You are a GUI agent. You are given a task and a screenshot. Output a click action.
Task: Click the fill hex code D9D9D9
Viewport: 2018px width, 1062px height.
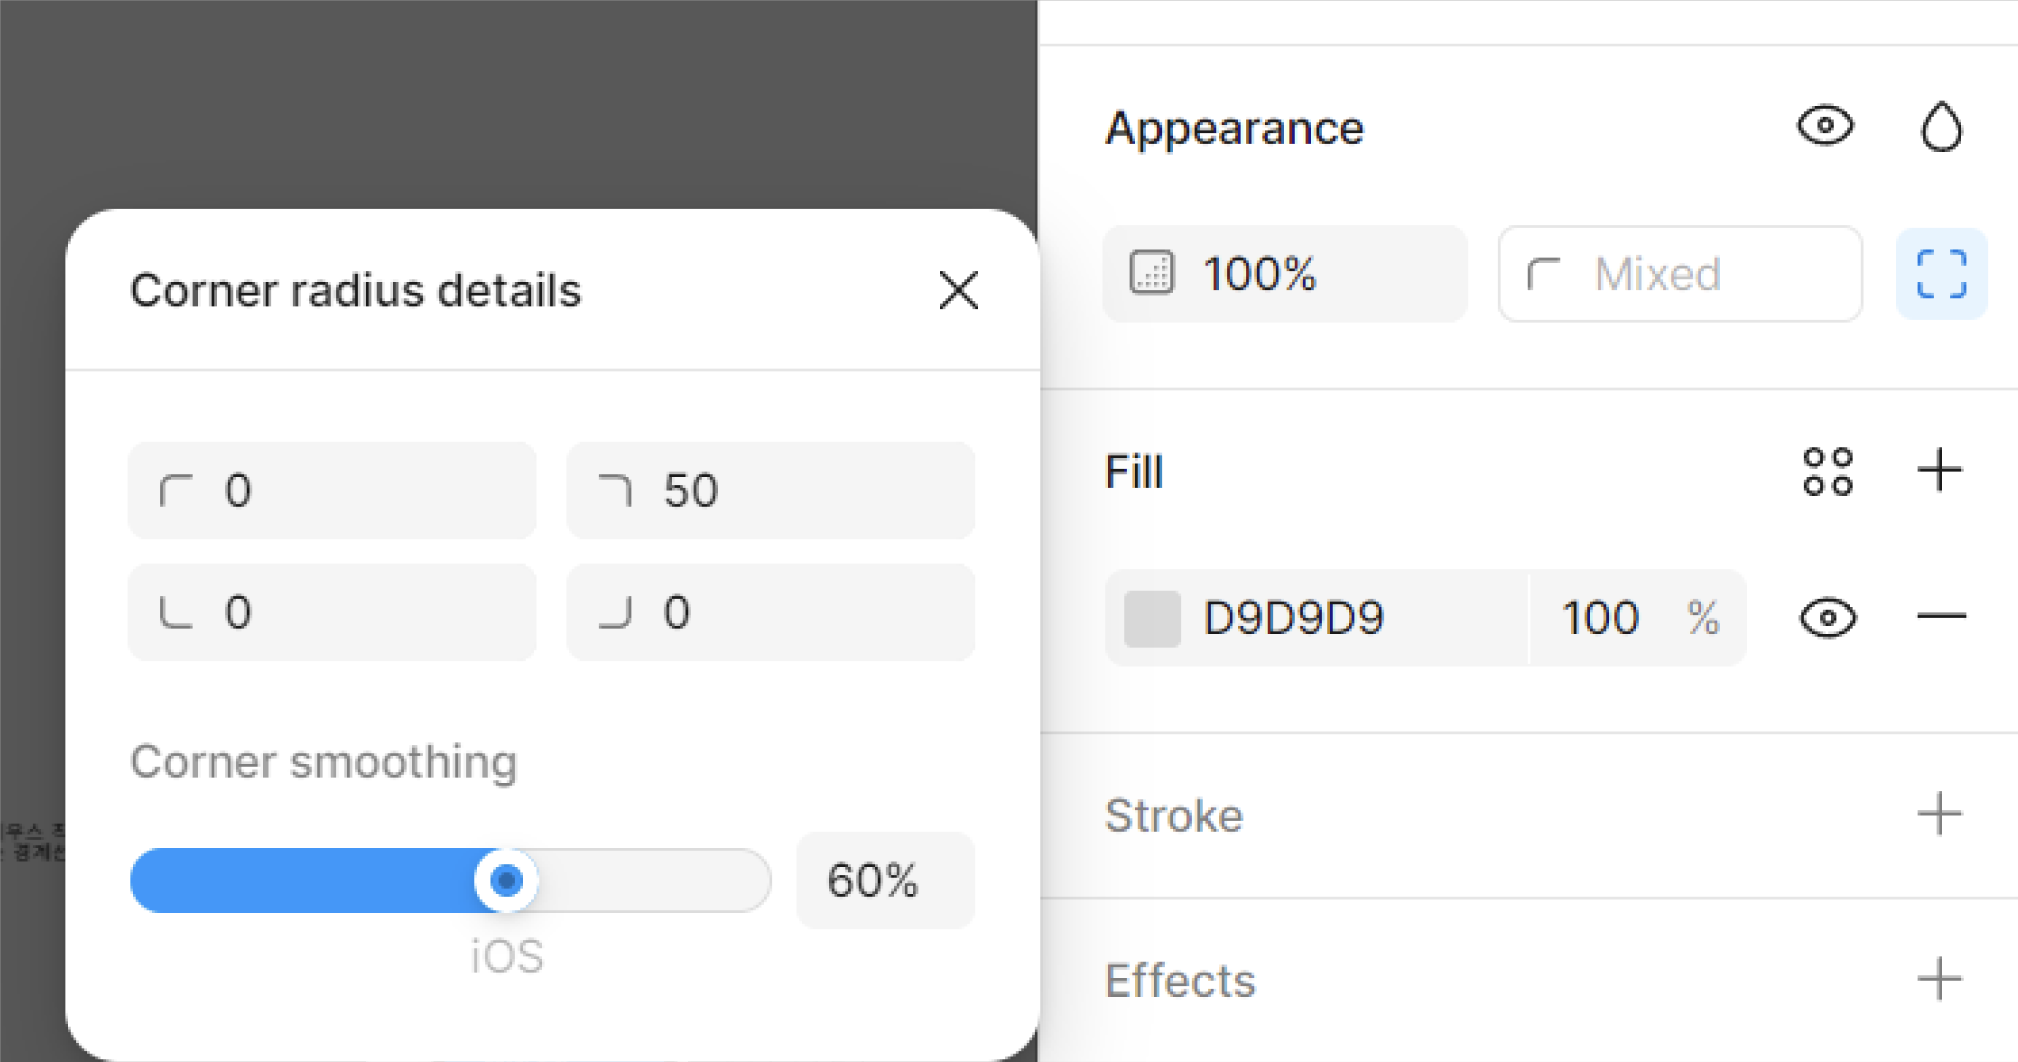click(1294, 618)
